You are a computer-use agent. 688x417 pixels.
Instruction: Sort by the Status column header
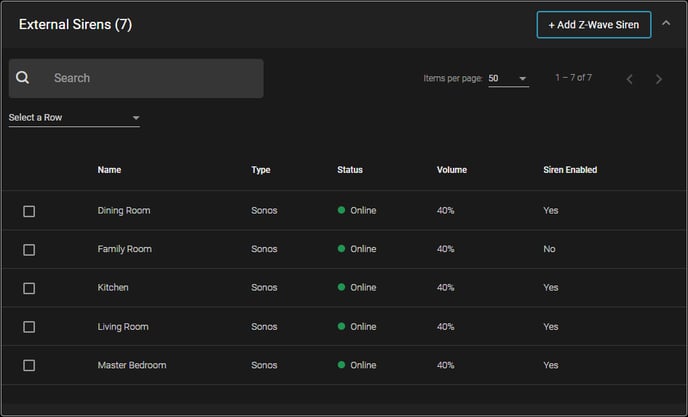[x=350, y=170]
